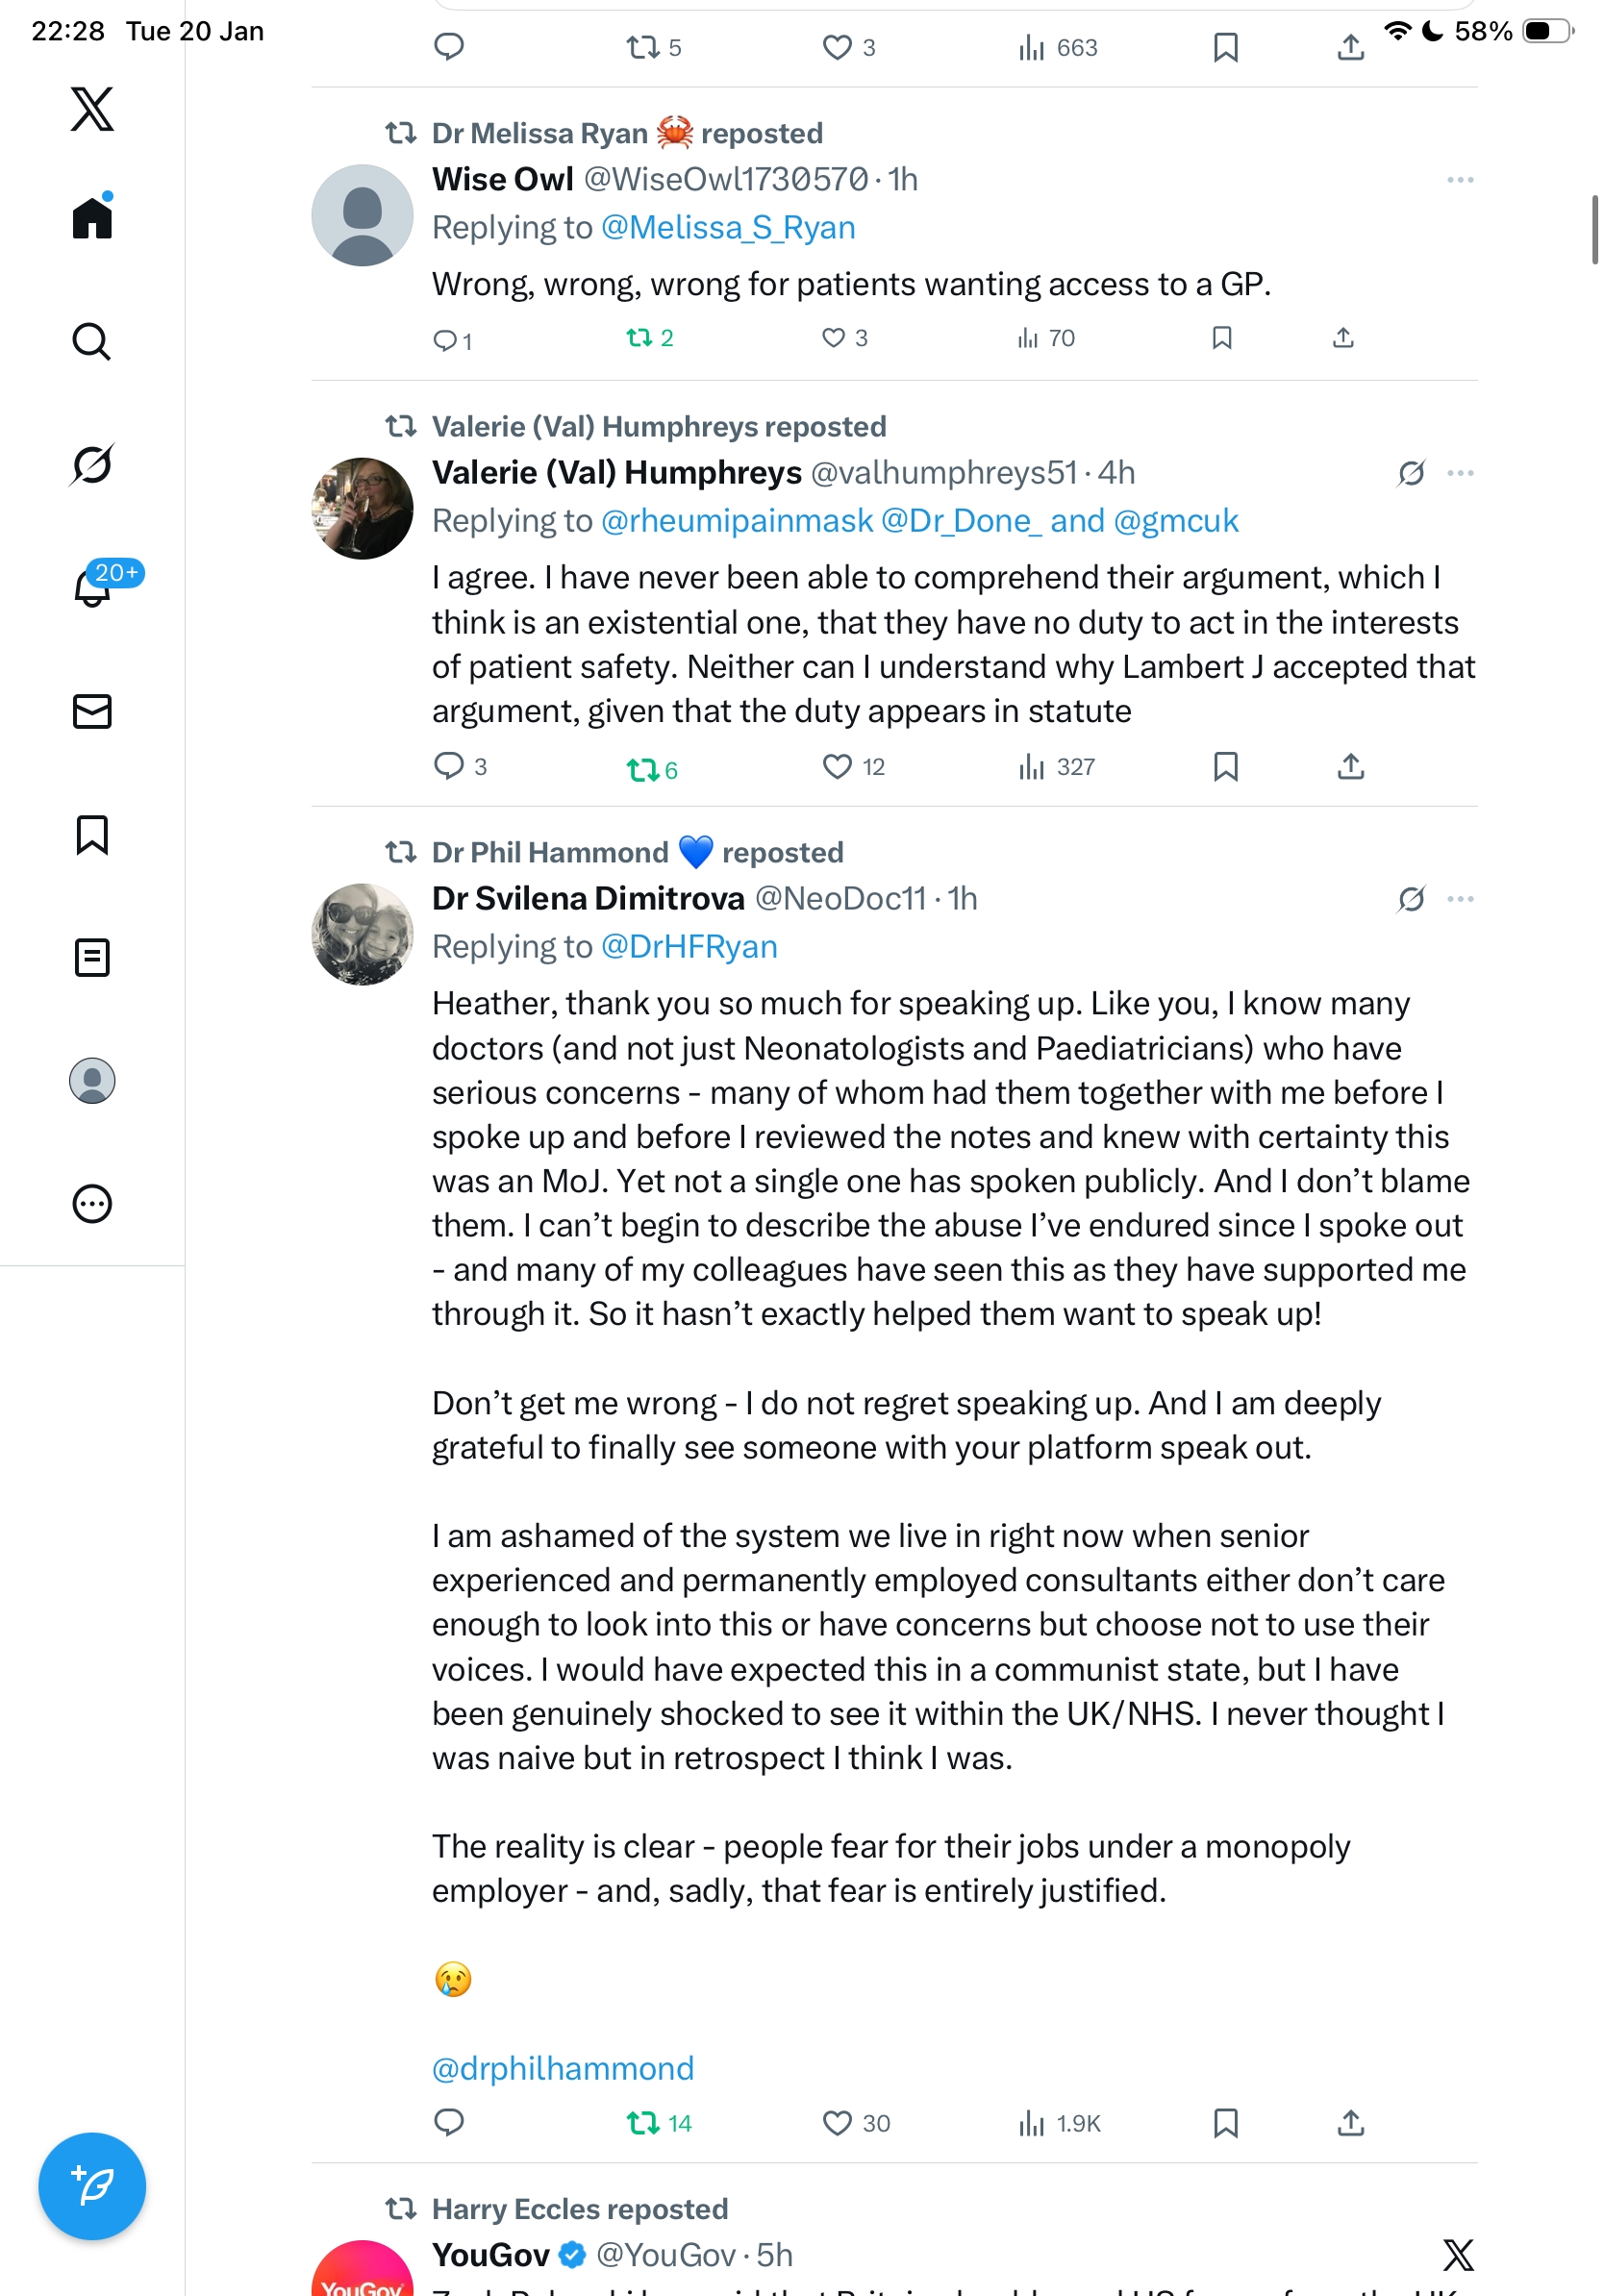Viewport: 1604px width, 2296px height.
Task: Open Notifications bell with 20+ badge
Action: point(92,587)
